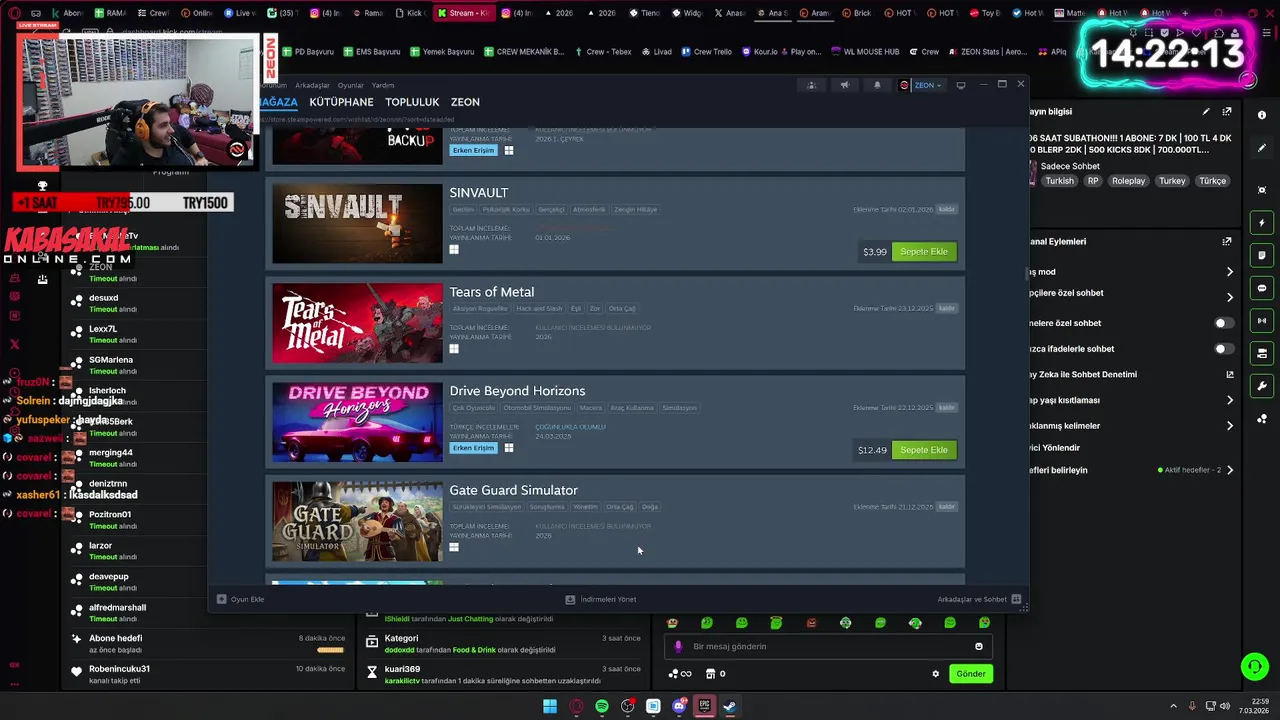This screenshot has height=720, width=1280.
Task: Open Steam friends activity icon in header
Action: tap(811, 85)
